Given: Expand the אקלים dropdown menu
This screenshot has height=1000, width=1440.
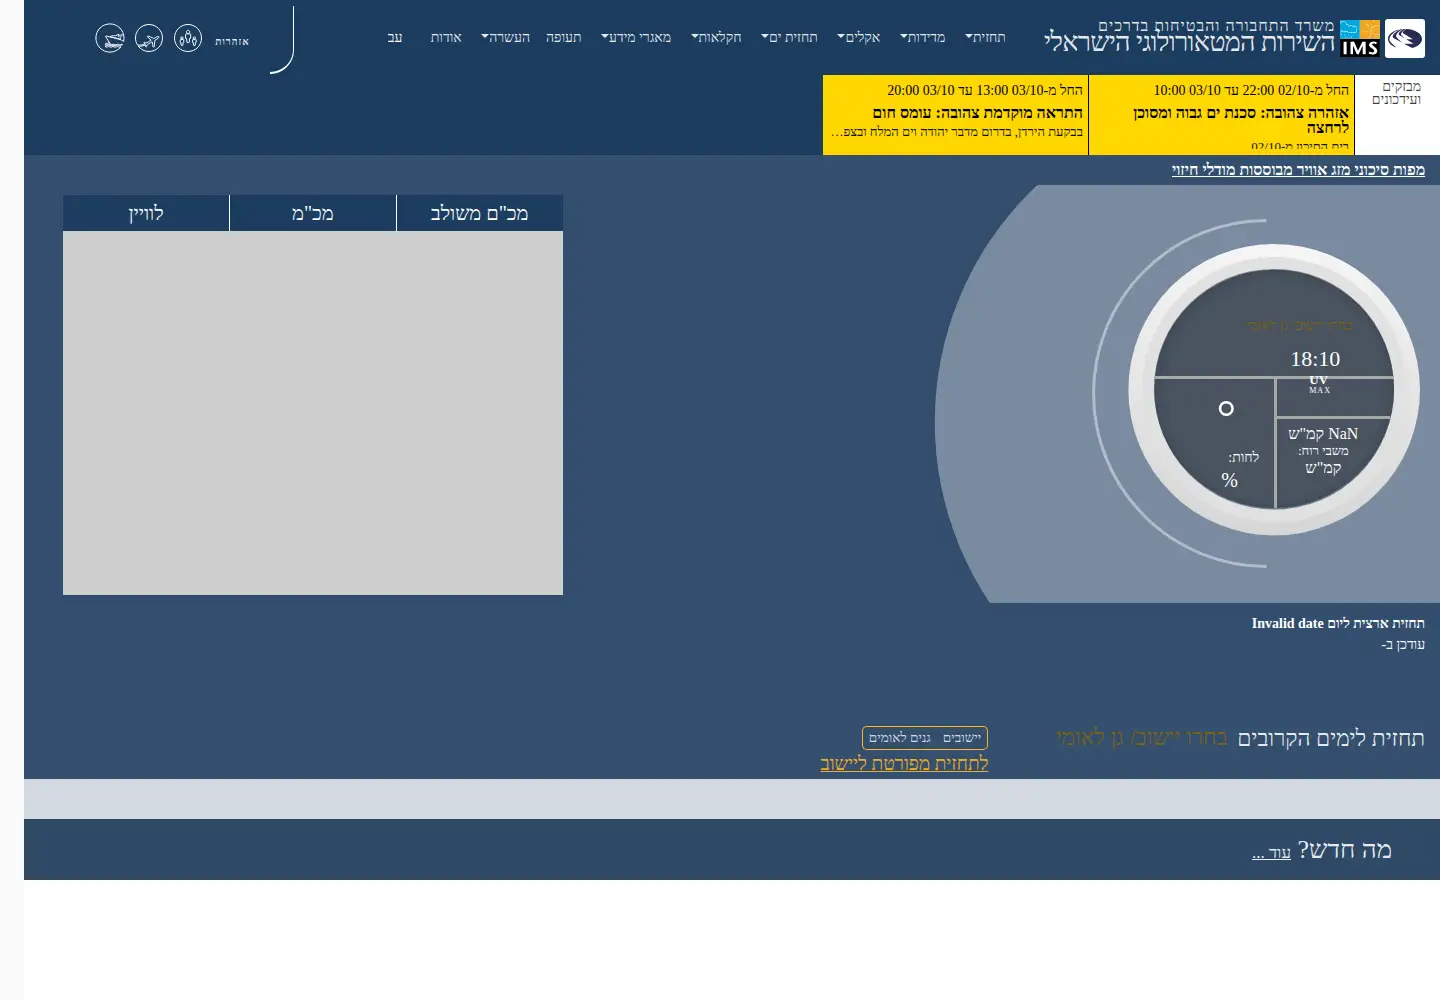Looking at the screenshot, I should pos(858,37).
